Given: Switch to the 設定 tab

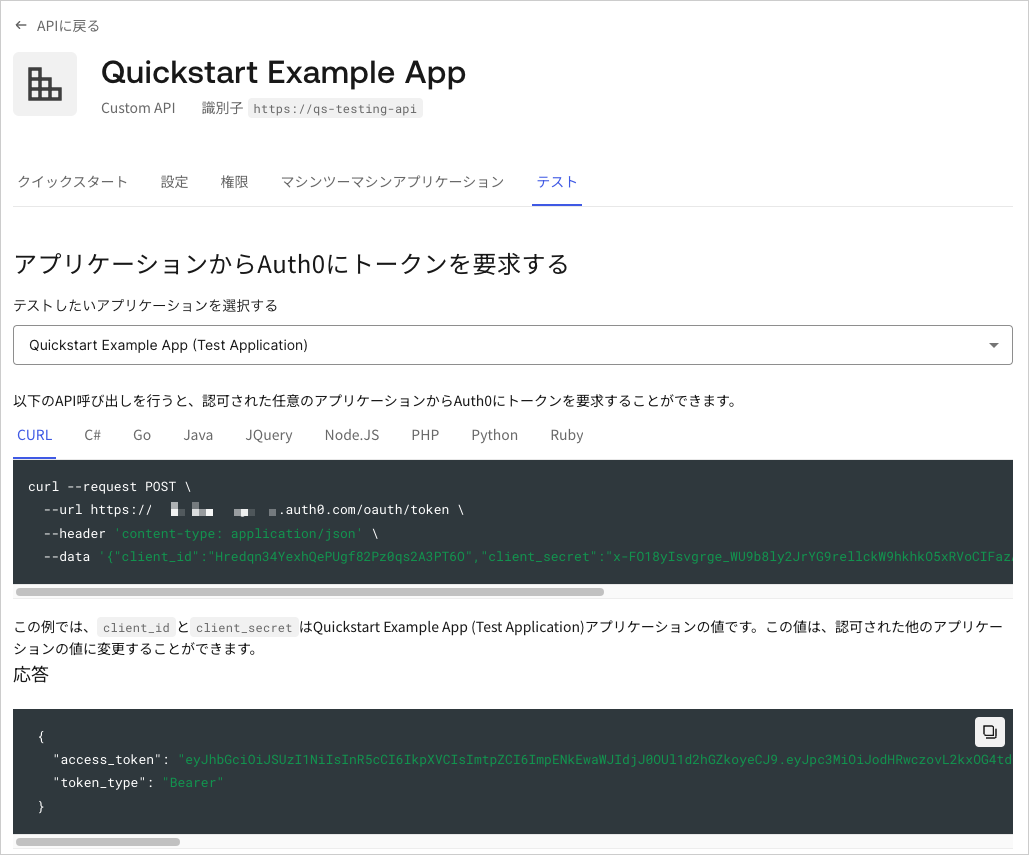Looking at the screenshot, I should pos(175,182).
